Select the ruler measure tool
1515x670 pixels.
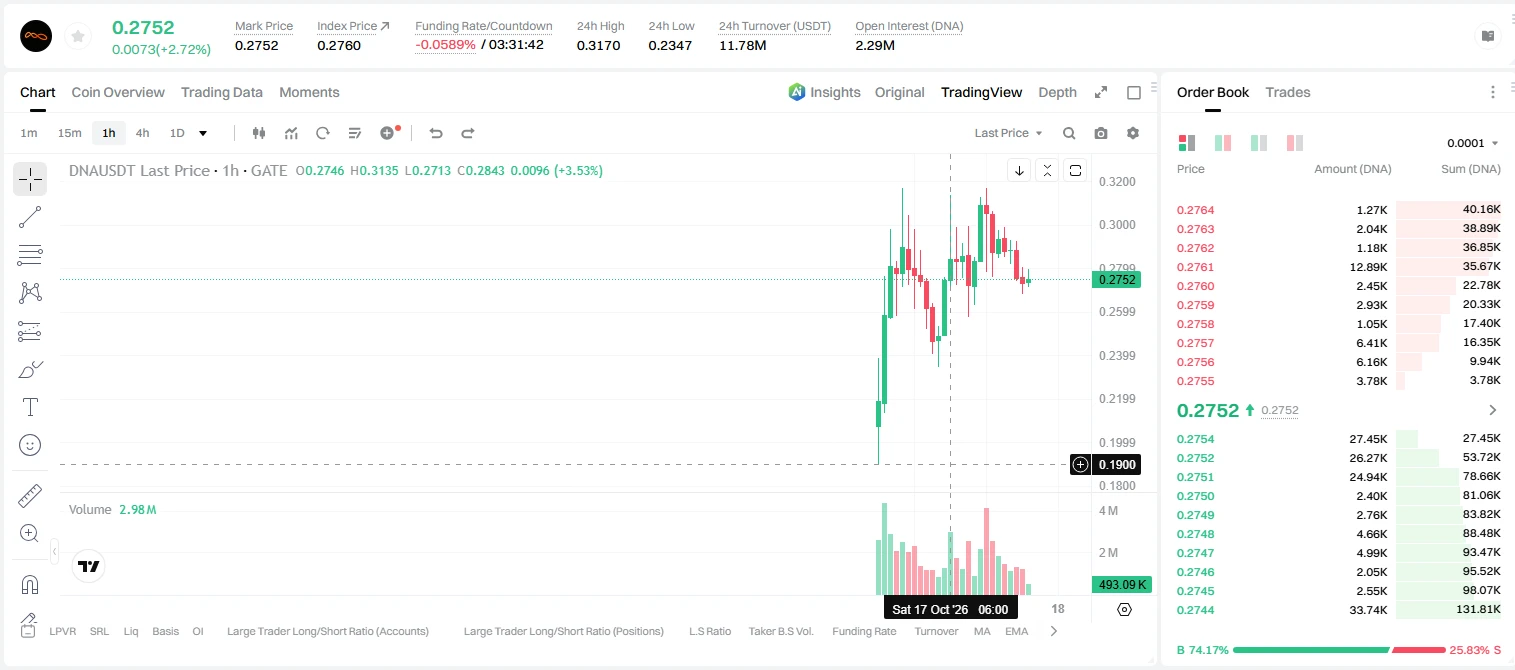[30, 495]
